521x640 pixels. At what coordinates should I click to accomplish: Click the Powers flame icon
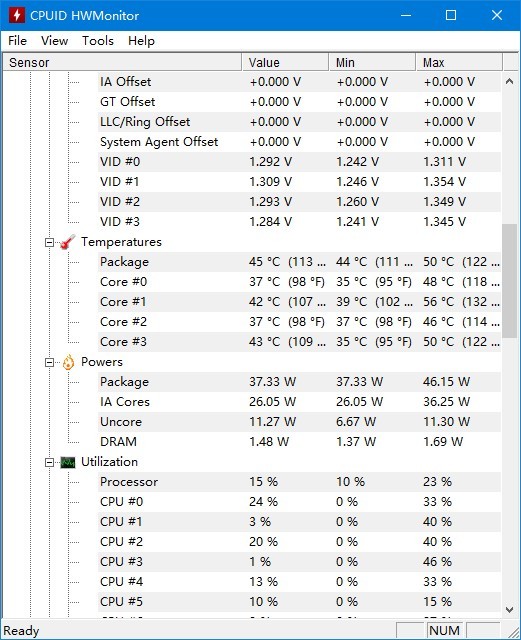(68, 362)
